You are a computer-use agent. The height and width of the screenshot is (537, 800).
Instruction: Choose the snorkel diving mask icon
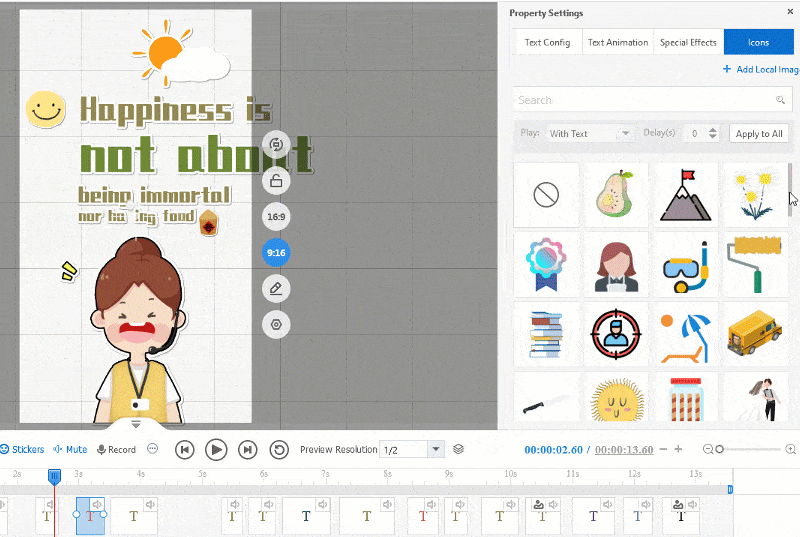tap(685, 265)
